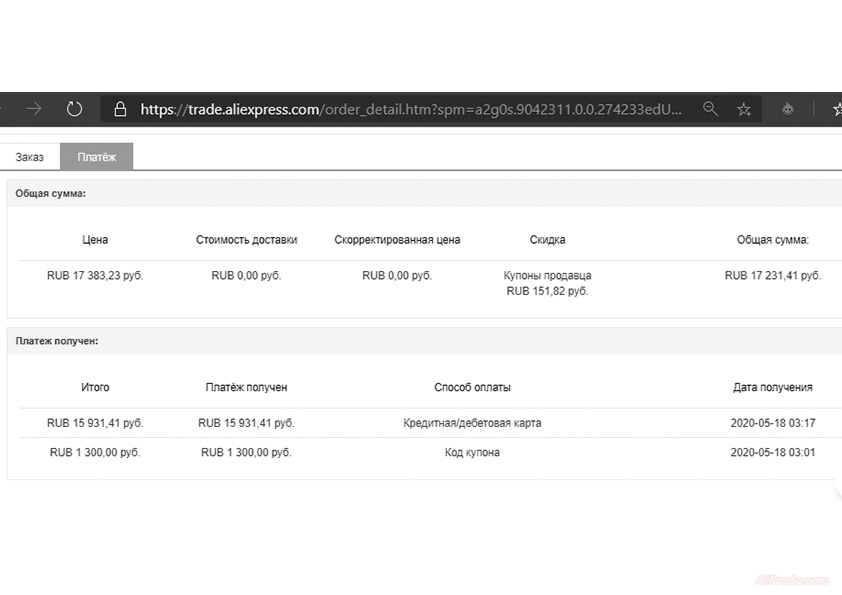The width and height of the screenshot is (842, 595).
Task: Select the Кредитная/дебетовая карта payment method
Action: [x=472, y=423]
